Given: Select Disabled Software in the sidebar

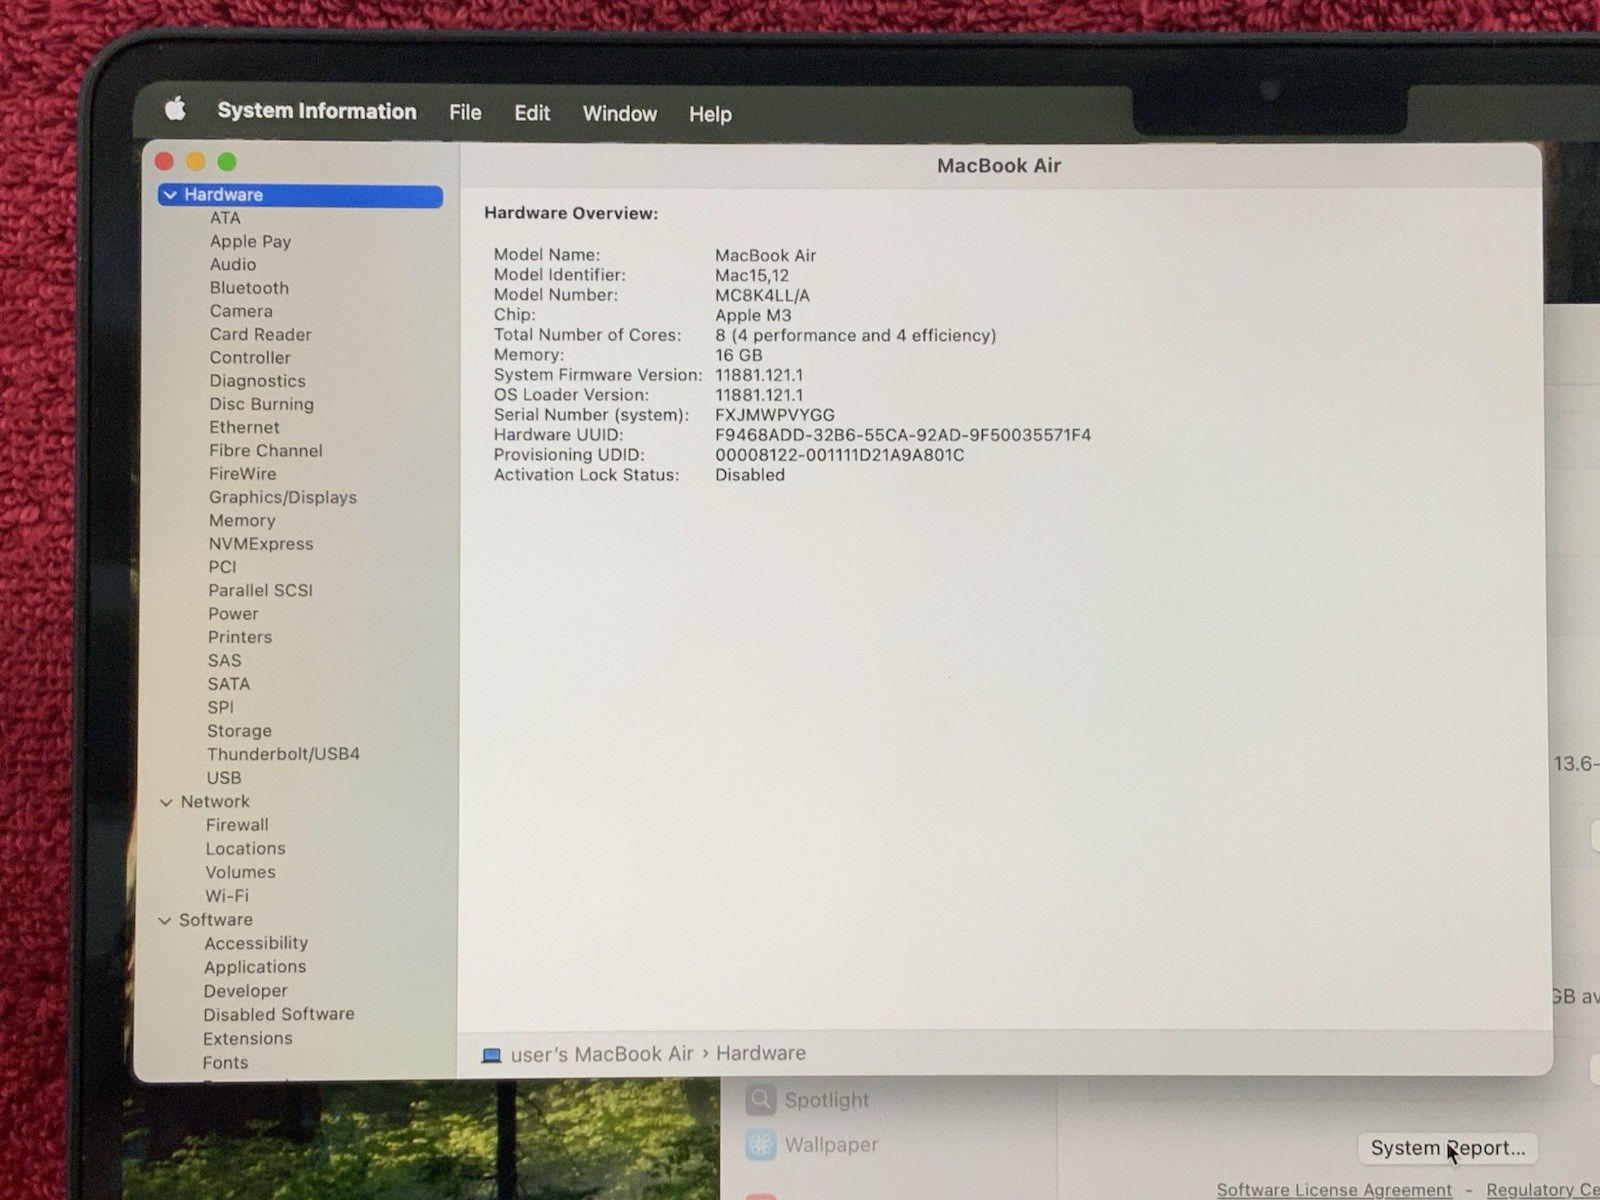Looking at the screenshot, I should point(279,1014).
